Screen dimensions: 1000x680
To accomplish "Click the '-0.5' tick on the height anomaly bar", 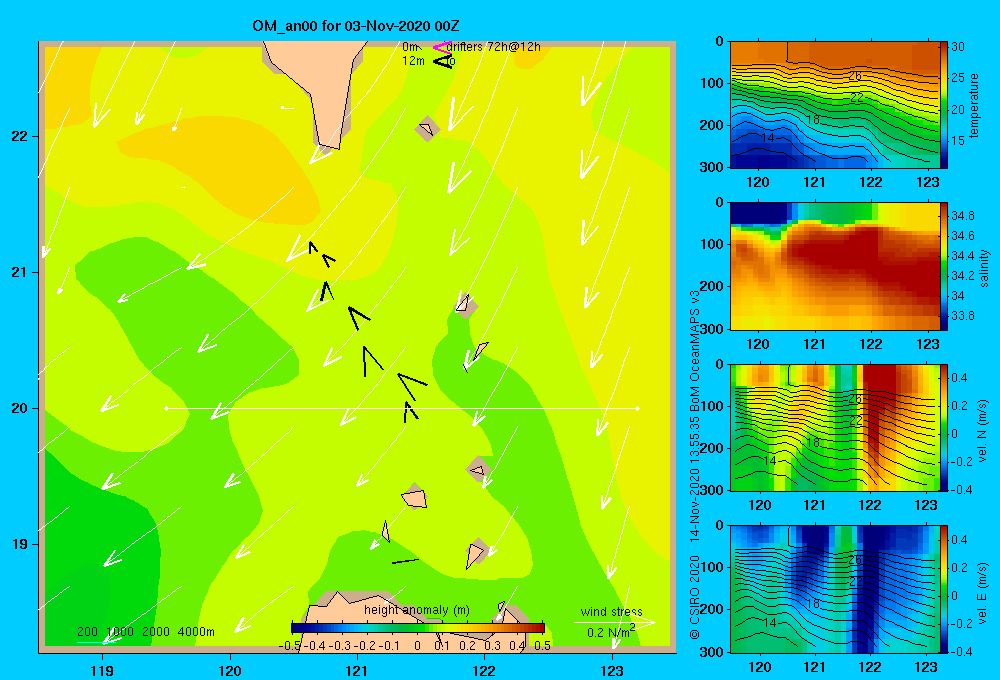I will [x=290, y=646].
